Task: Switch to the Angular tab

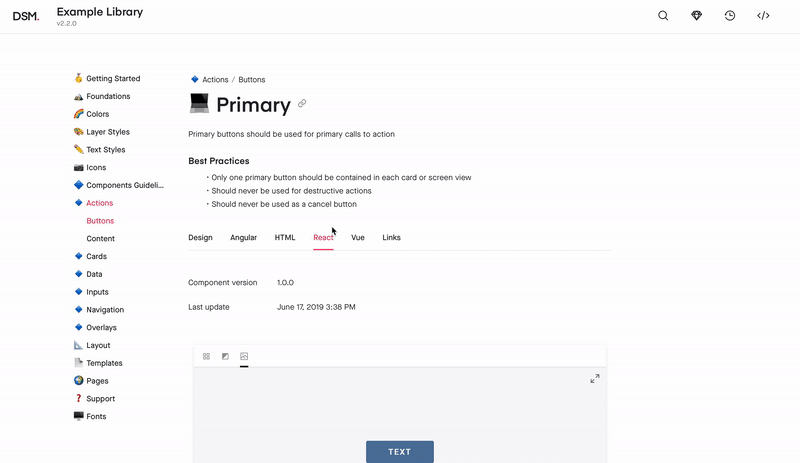Action: (243, 237)
